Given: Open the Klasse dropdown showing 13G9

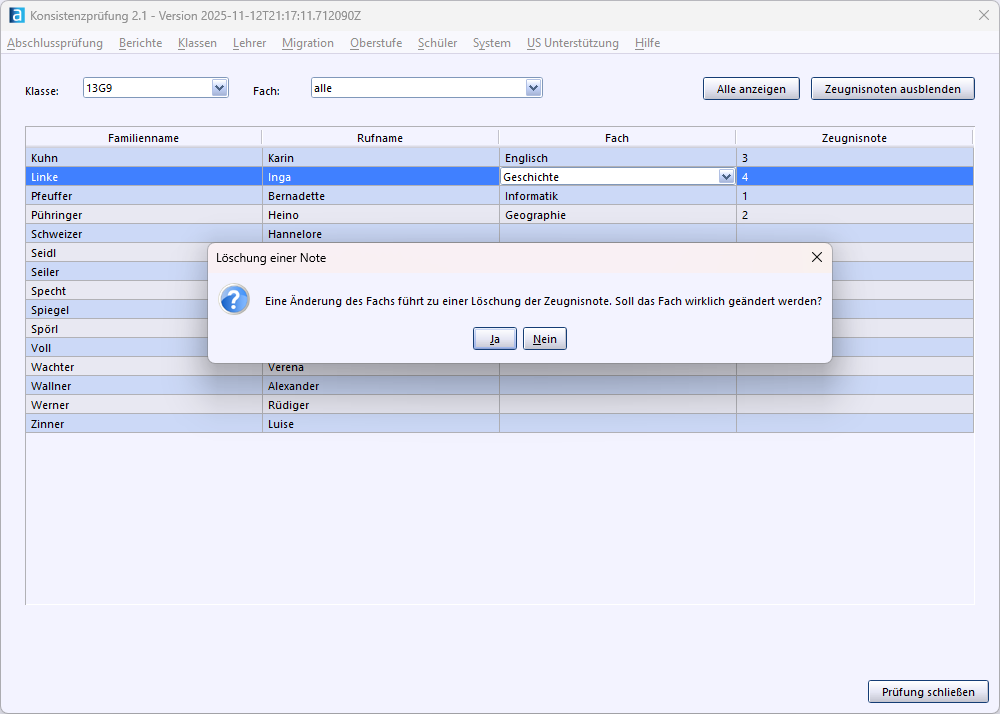Looking at the screenshot, I should point(219,88).
